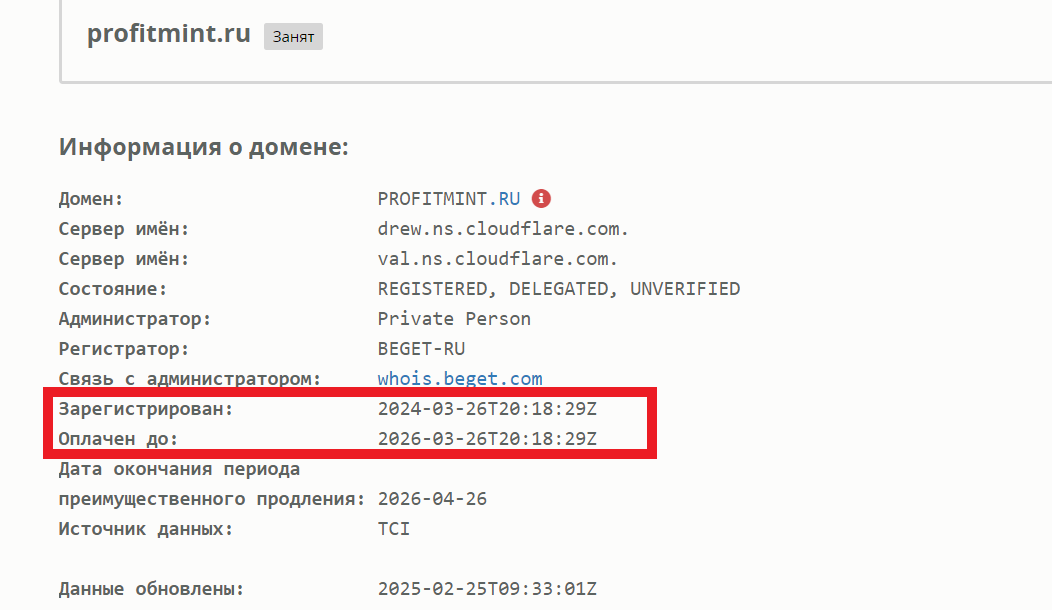Click the 'Информация о домене:' heading
The image size is (1052, 610).
pyautogui.click(x=204, y=146)
